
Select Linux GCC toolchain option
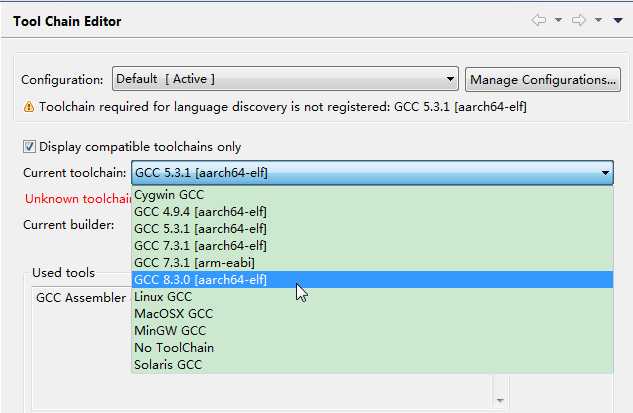(372, 296)
